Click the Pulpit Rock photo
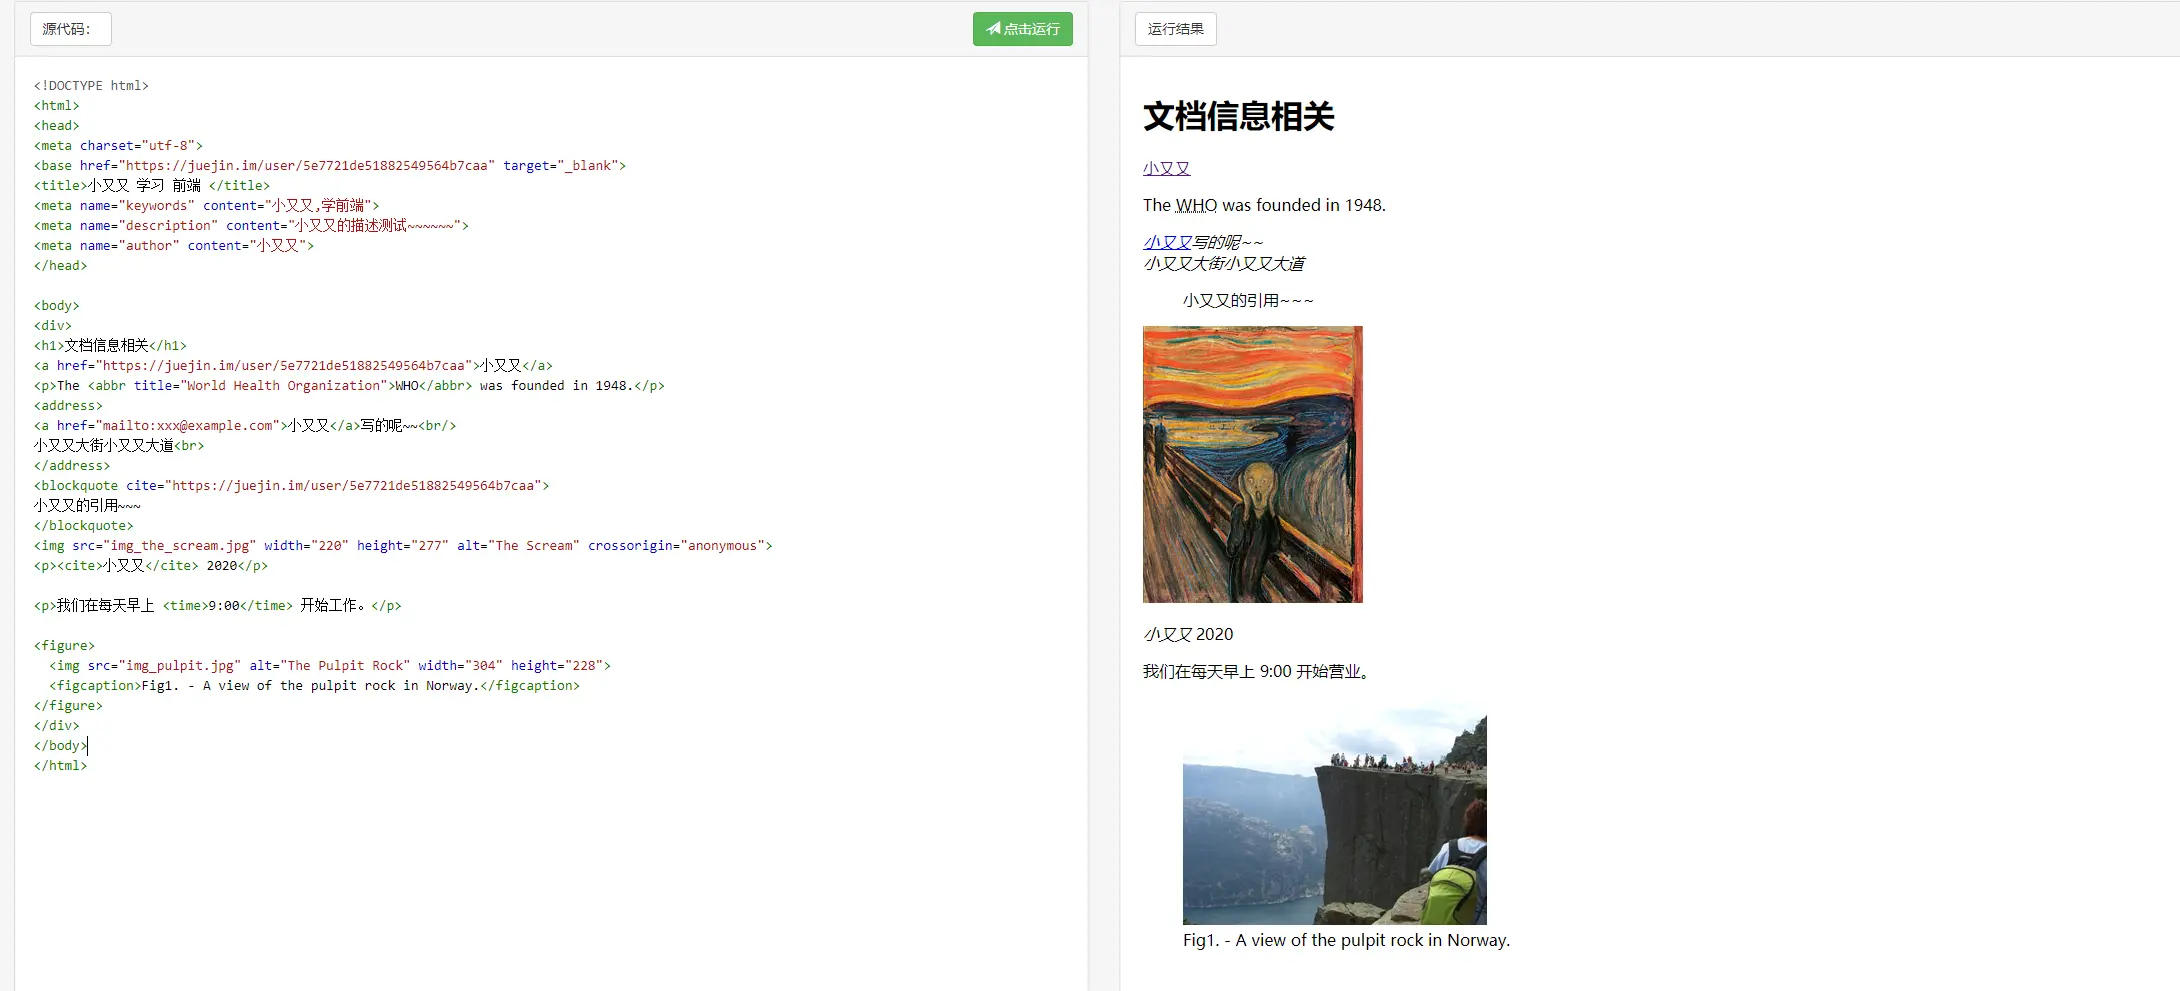2180x991 pixels. pos(1335,811)
